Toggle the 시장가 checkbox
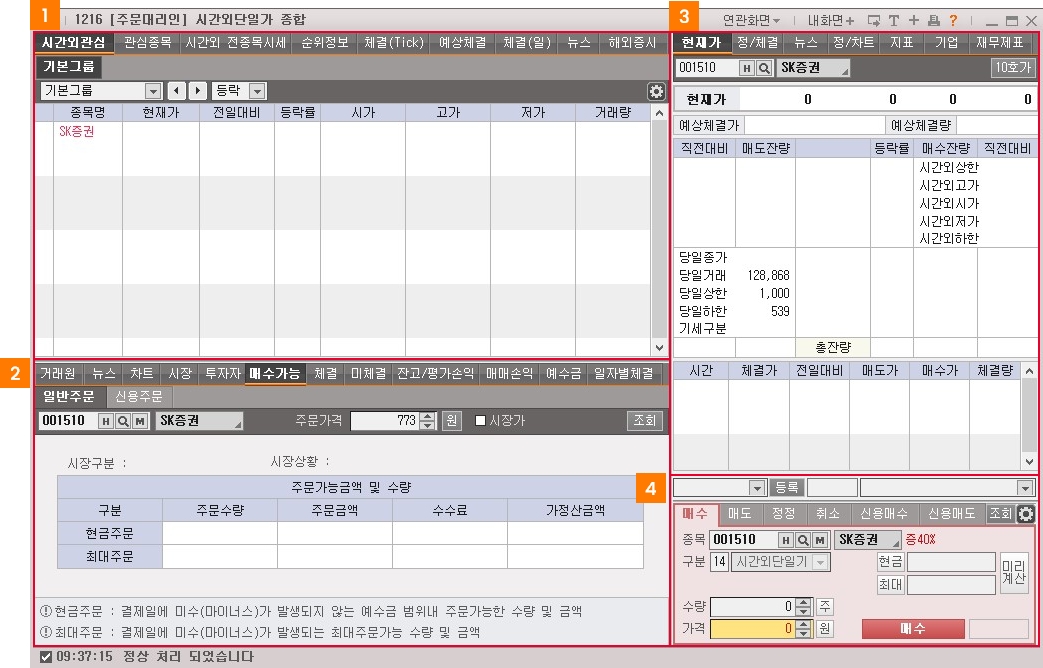Screen dimensions: 1043x668 [x=480, y=420]
